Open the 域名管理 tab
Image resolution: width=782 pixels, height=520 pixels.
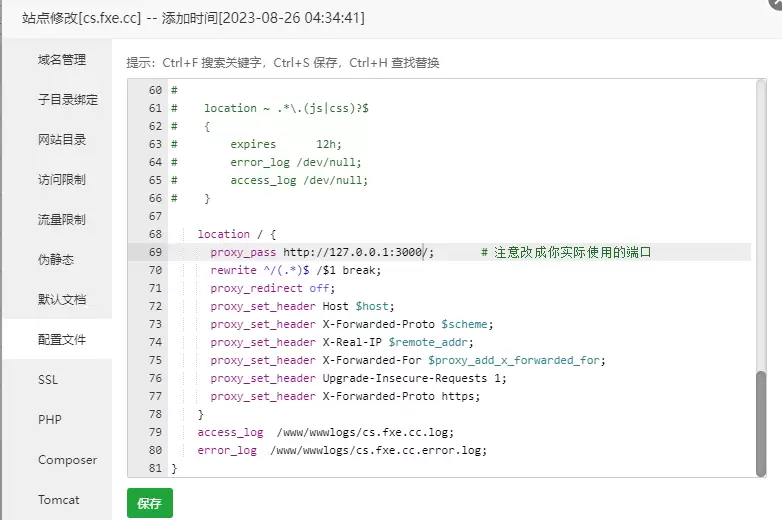point(61,60)
